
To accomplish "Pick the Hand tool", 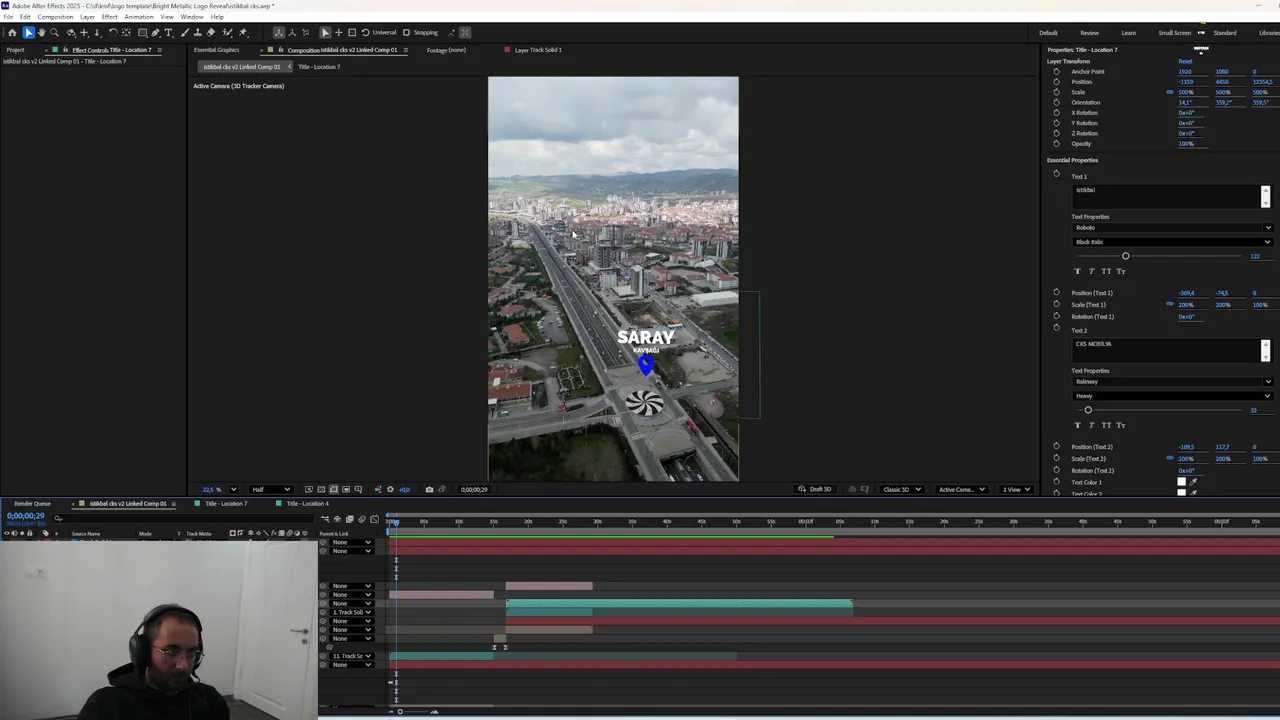I will pyautogui.click(x=41, y=33).
